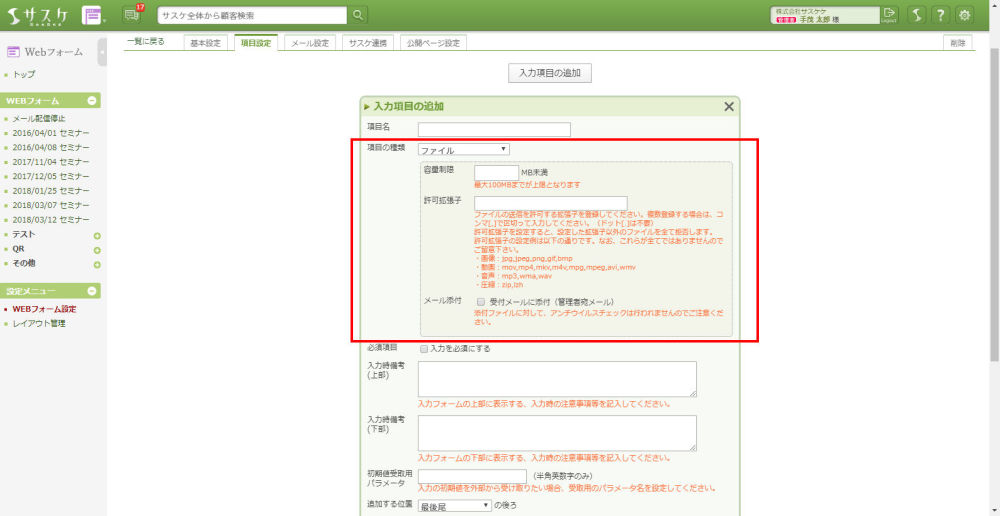This screenshot has height=516, width=1000.
Task: Click the search magnifier icon
Action: [359, 15]
